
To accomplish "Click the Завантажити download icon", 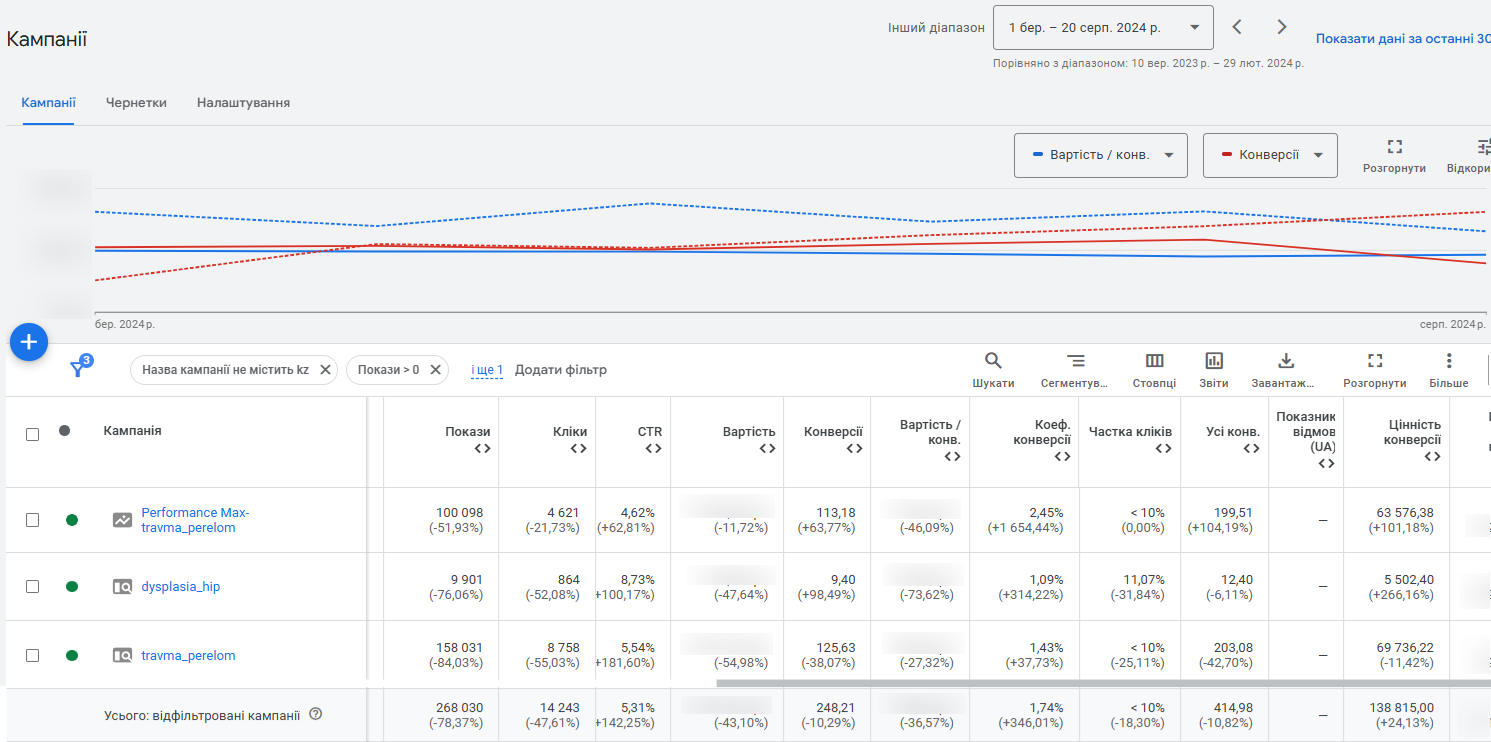I will click(x=1286, y=361).
